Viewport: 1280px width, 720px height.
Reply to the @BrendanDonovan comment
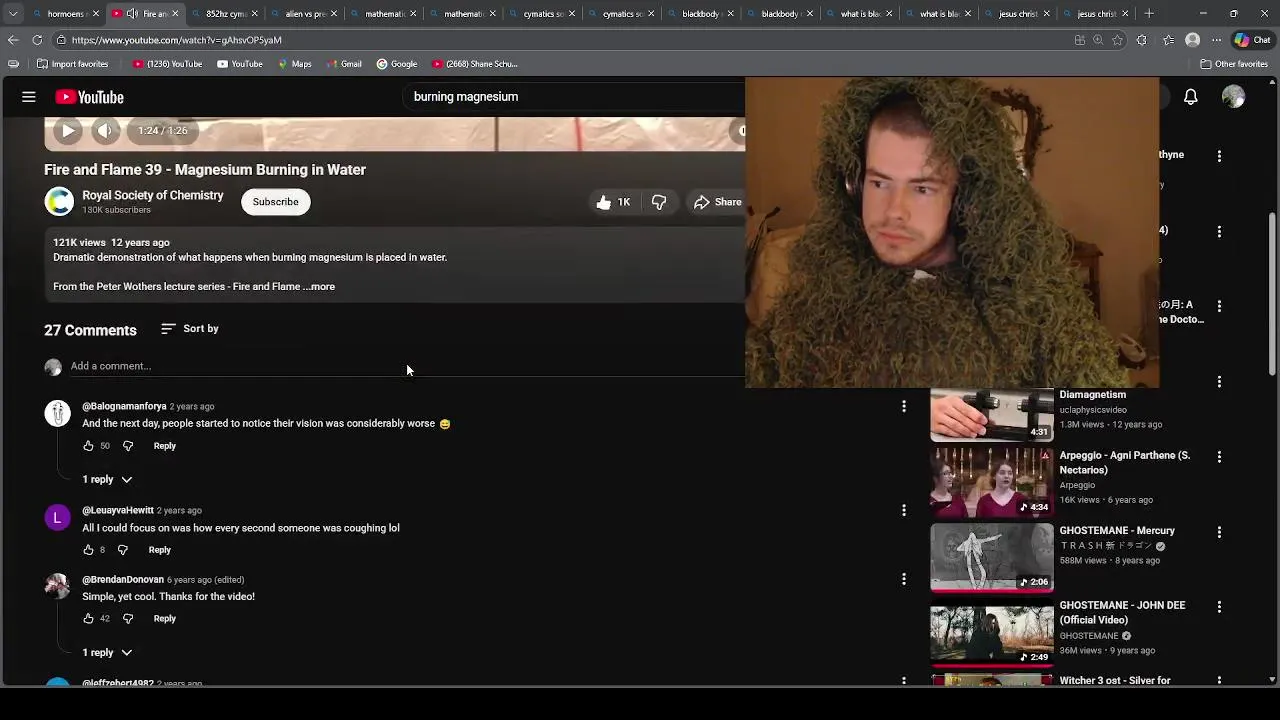[x=165, y=619]
